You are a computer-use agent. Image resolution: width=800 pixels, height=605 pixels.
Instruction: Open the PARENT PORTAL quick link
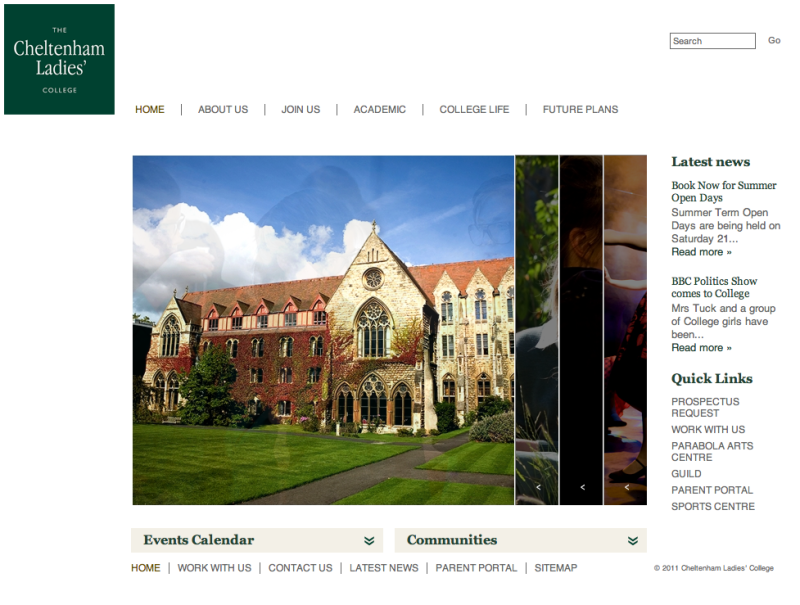pos(712,490)
